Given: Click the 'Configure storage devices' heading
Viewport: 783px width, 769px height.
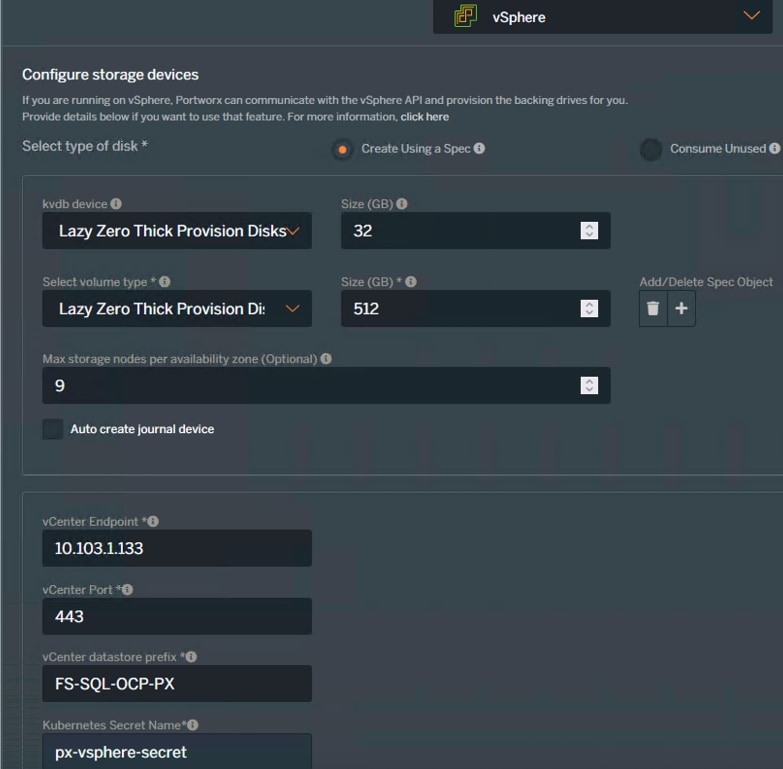Looking at the screenshot, I should tap(110, 75).
